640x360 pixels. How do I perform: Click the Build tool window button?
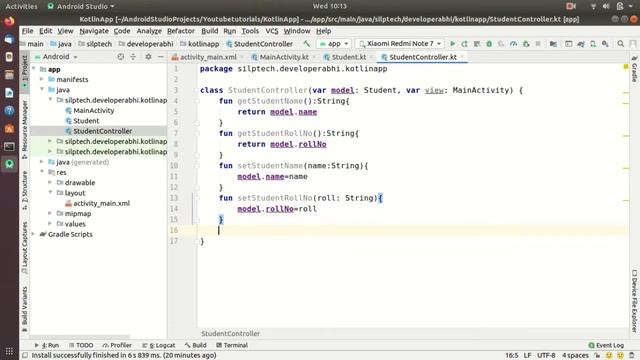click(x=196, y=345)
